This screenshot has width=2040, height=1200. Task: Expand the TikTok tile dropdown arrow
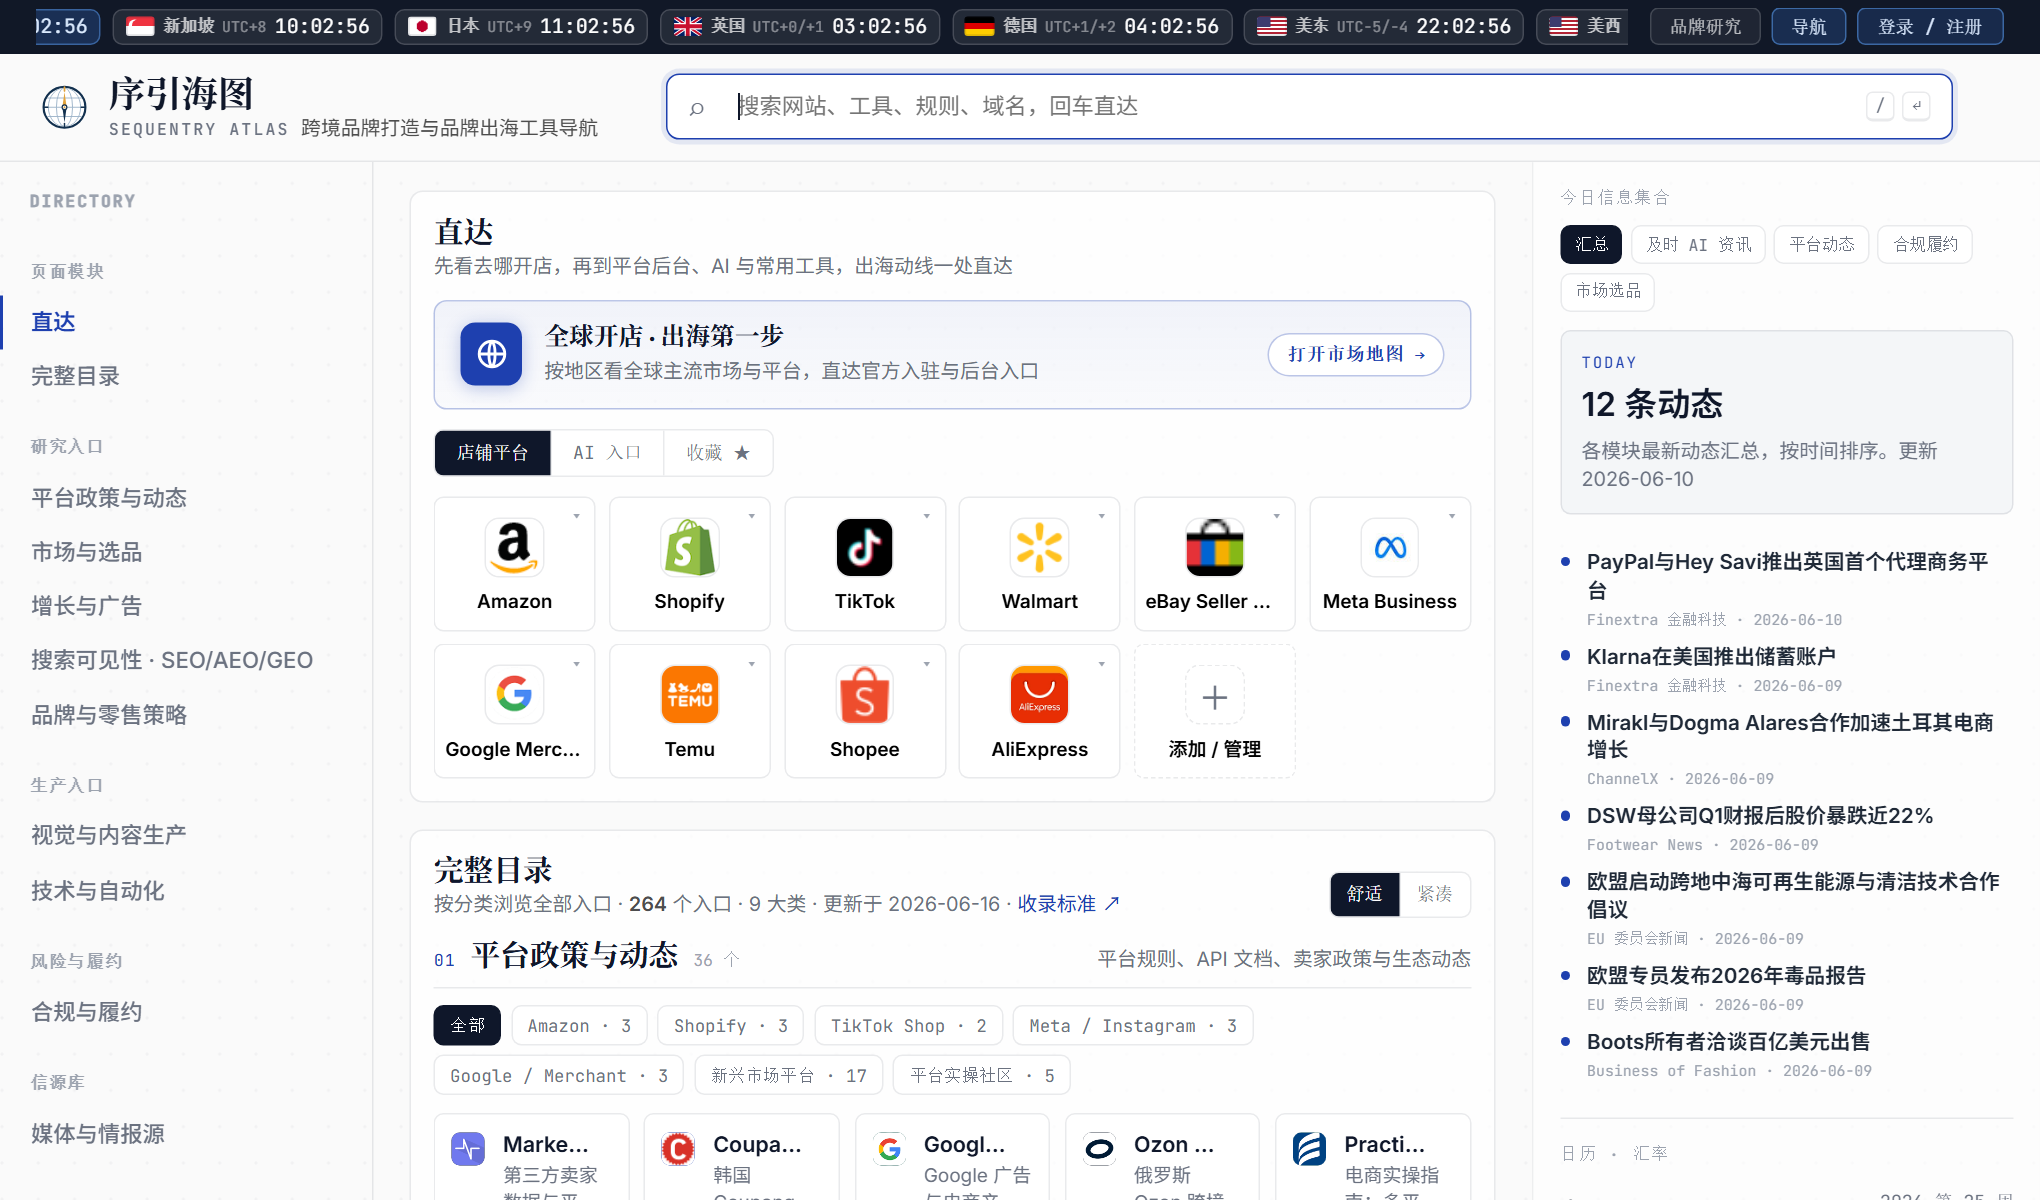(x=927, y=516)
